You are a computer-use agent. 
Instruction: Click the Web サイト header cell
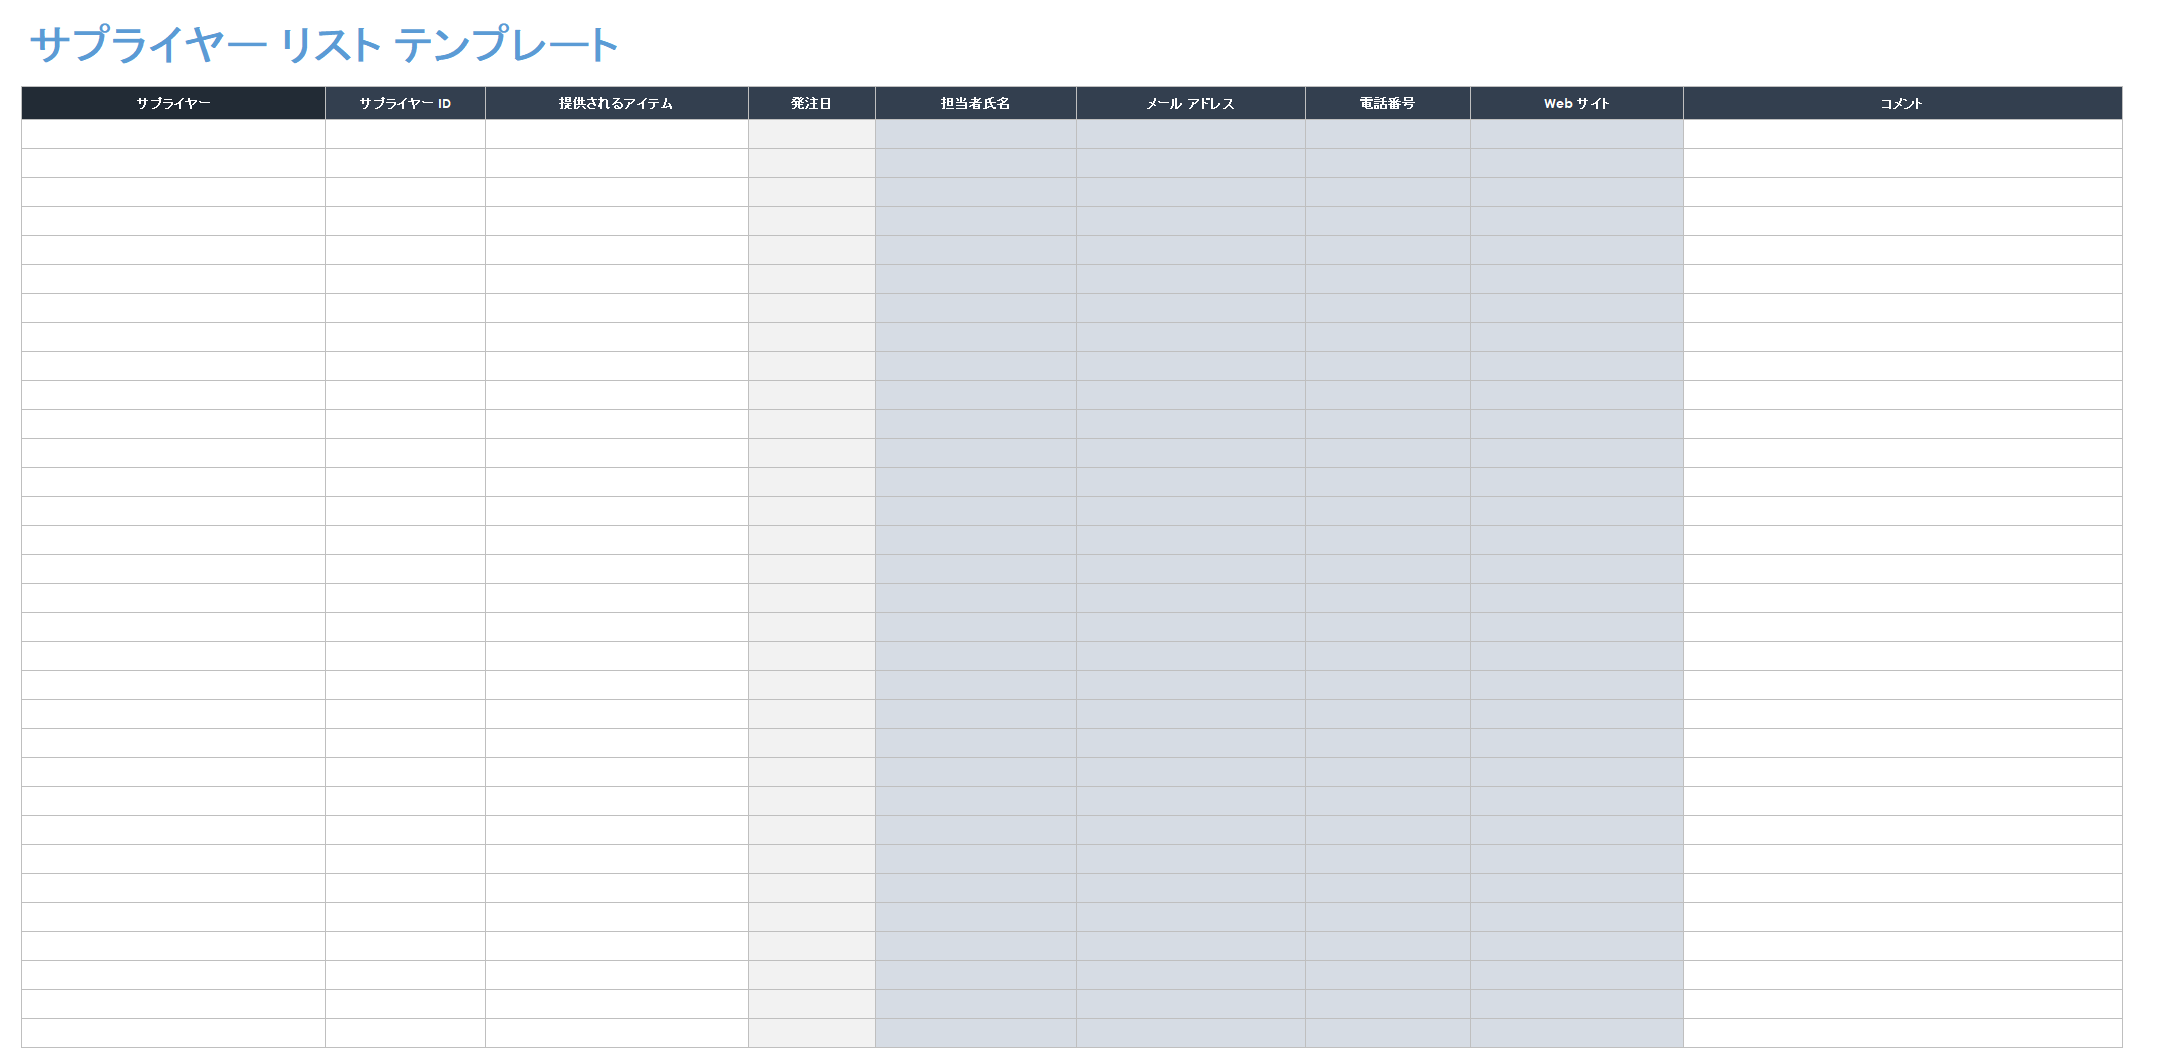point(1576,103)
